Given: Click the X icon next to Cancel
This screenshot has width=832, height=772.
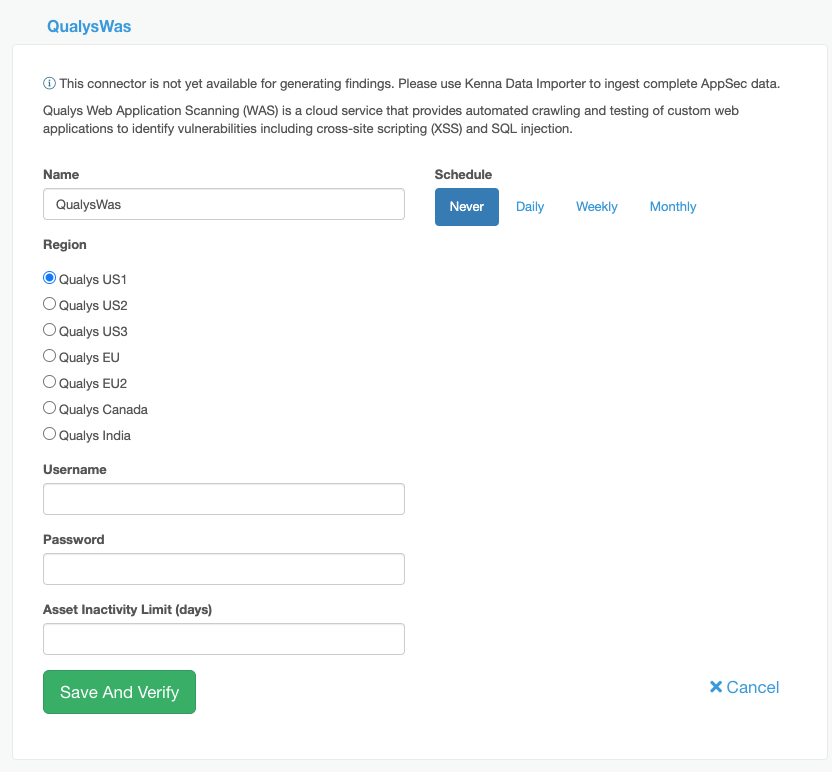Looking at the screenshot, I should [716, 687].
